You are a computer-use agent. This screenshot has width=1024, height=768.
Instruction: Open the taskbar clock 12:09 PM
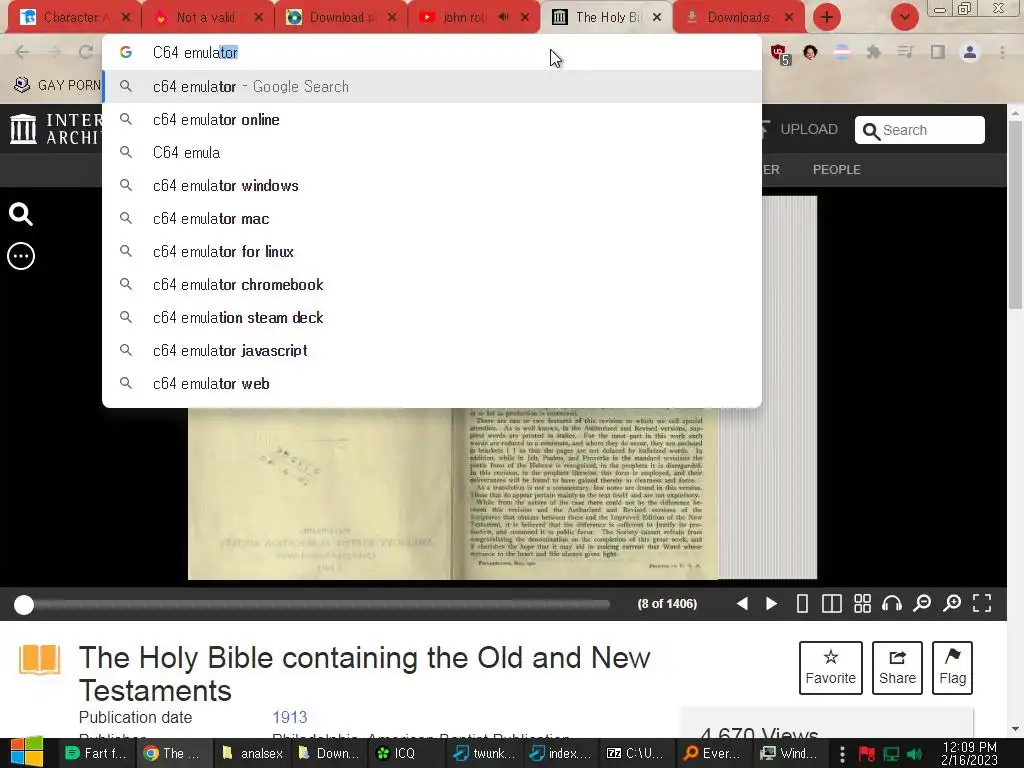click(969, 753)
